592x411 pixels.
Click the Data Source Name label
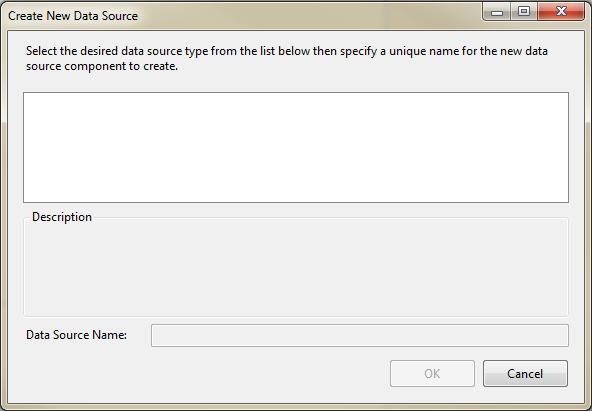coord(76,335)
